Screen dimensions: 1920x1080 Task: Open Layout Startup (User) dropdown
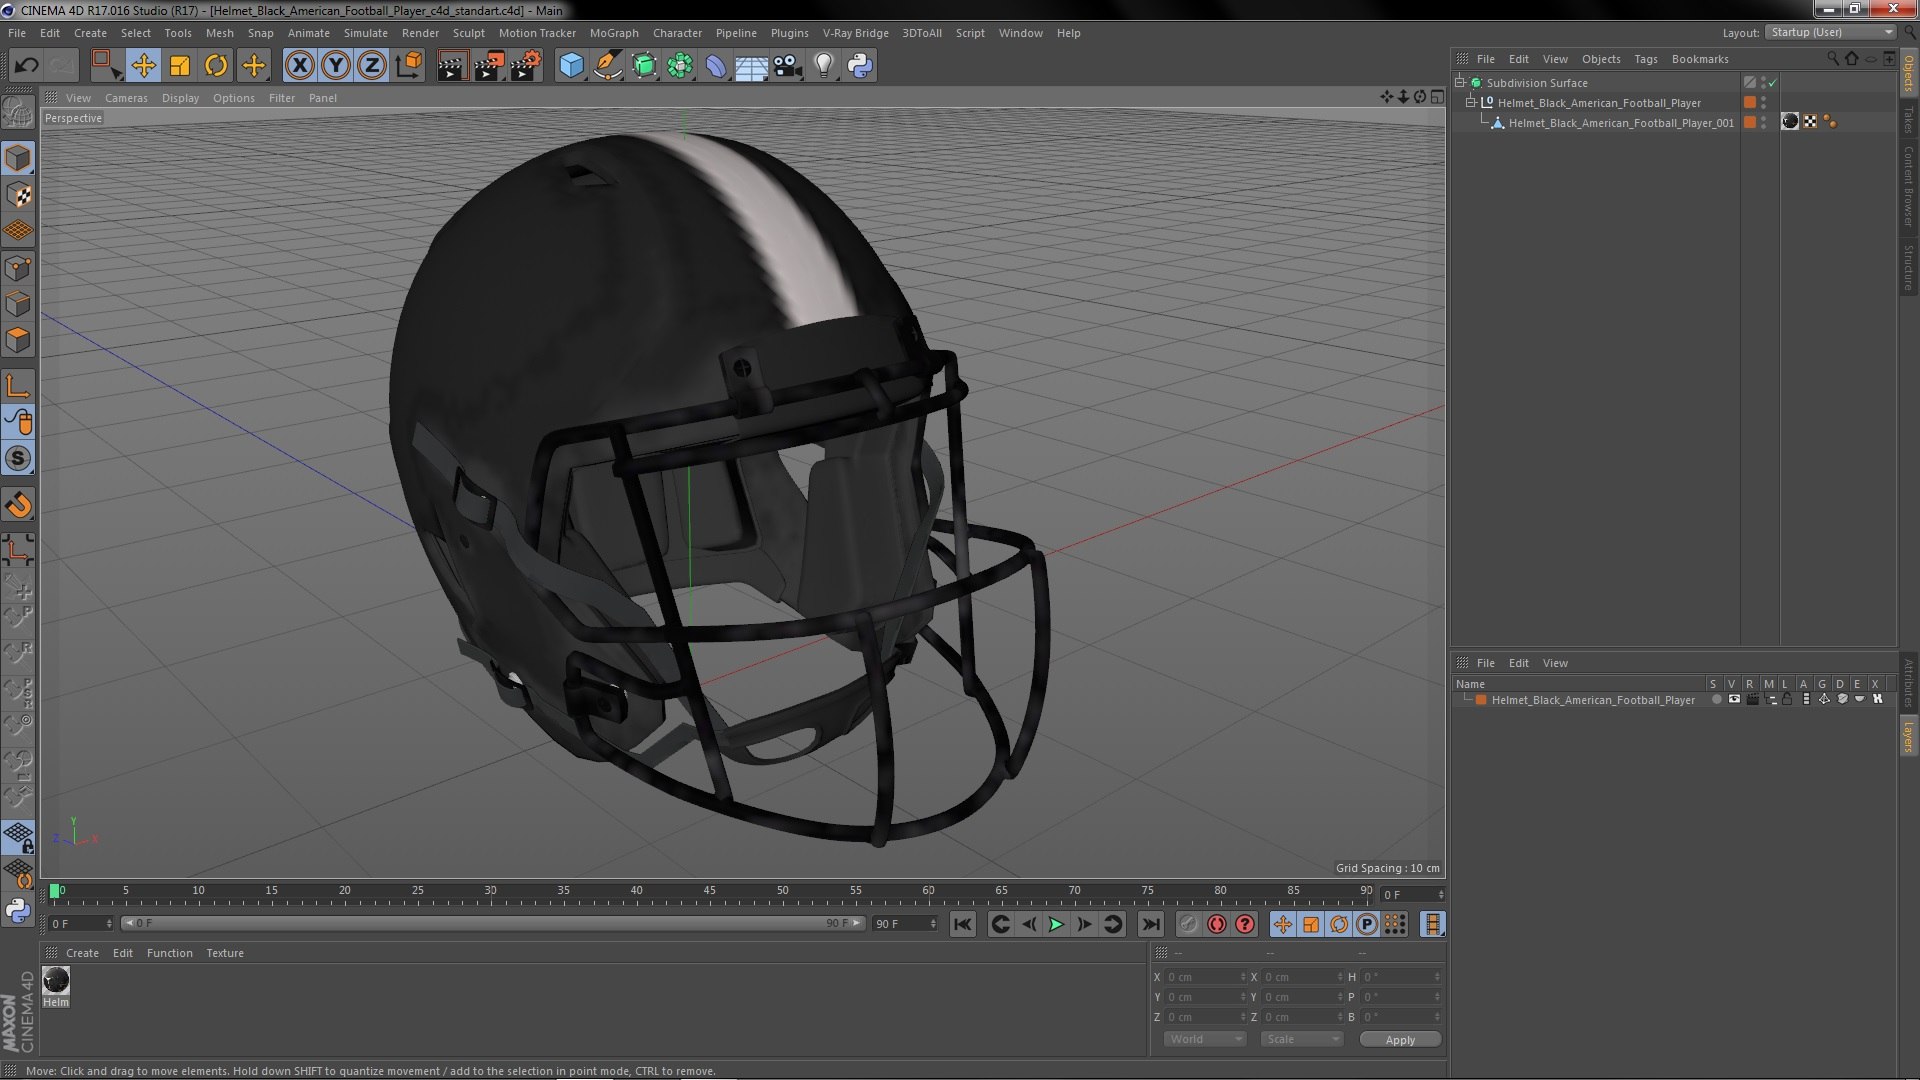click(x=1831, y=33)
